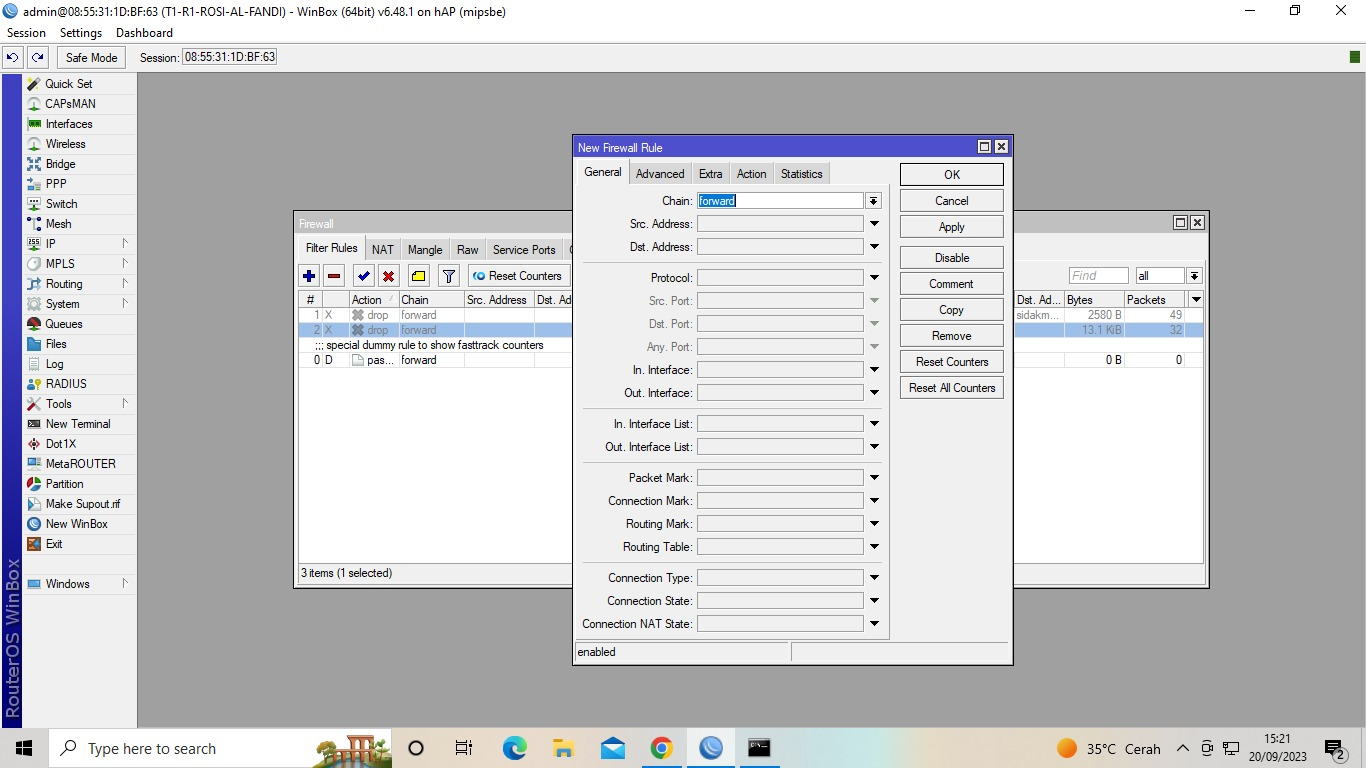The height and width of the screenshot is (768, 1366).
Task: Switch to Statistics tab
Action: pyautogui.click(x=801, y=174)
